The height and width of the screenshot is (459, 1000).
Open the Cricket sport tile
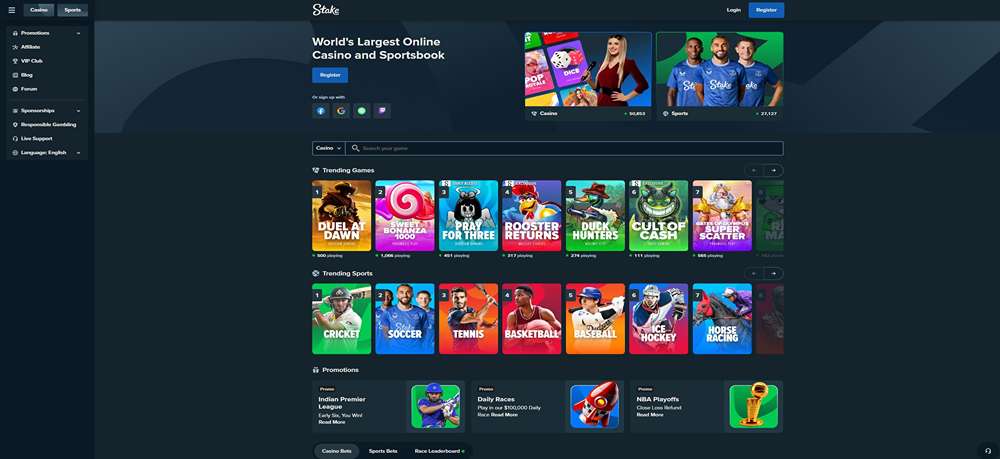pos(341,319)
